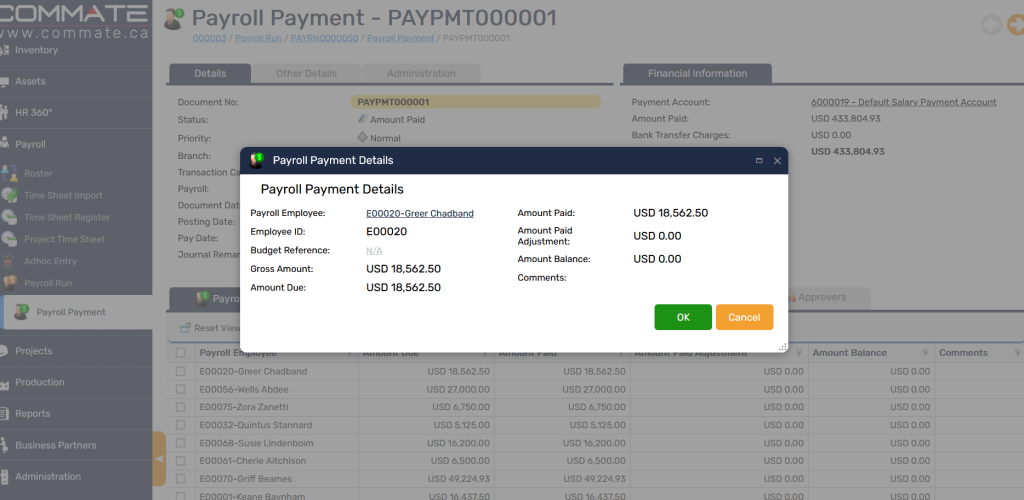Click the Amount Balance column filter icon
Image resolution: width=1024 pixels, height=500 pixels.
click(x=925, y=353)
